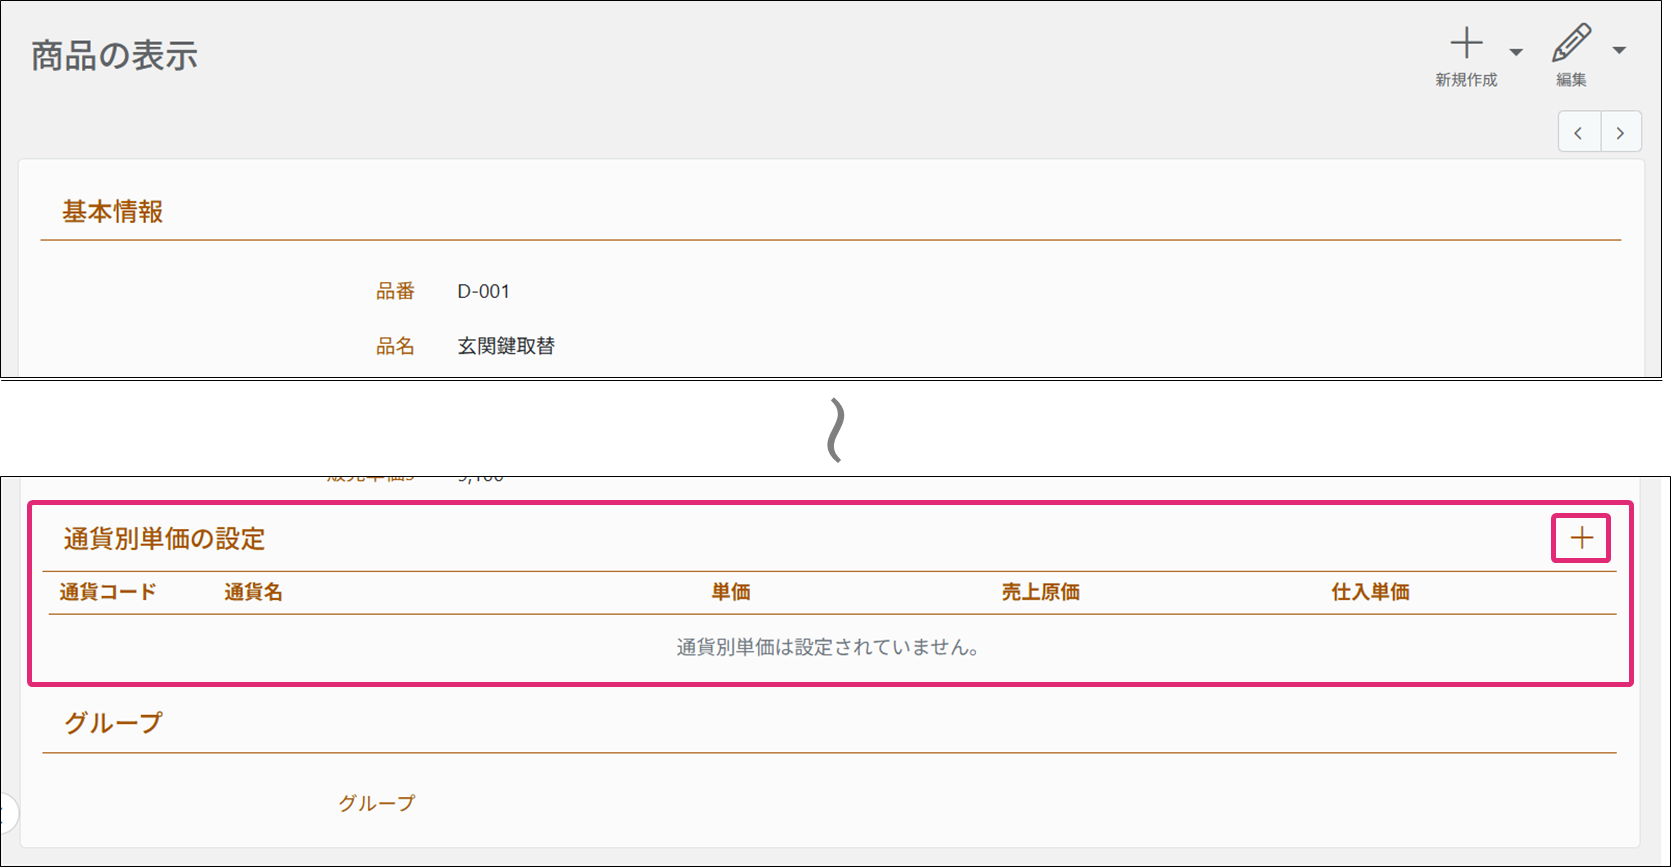Select the 単価 column header

pos(731,592)
